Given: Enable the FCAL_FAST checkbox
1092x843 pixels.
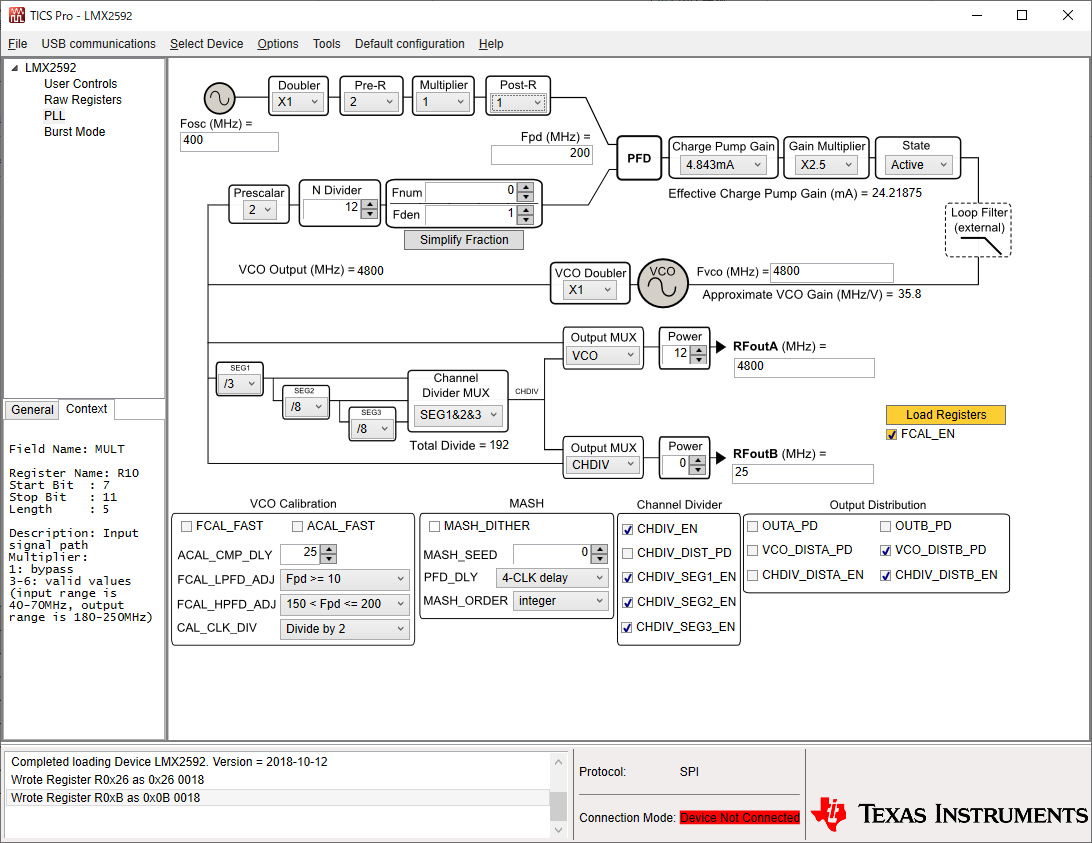Looking at the screenshot, I should (187, 526).
